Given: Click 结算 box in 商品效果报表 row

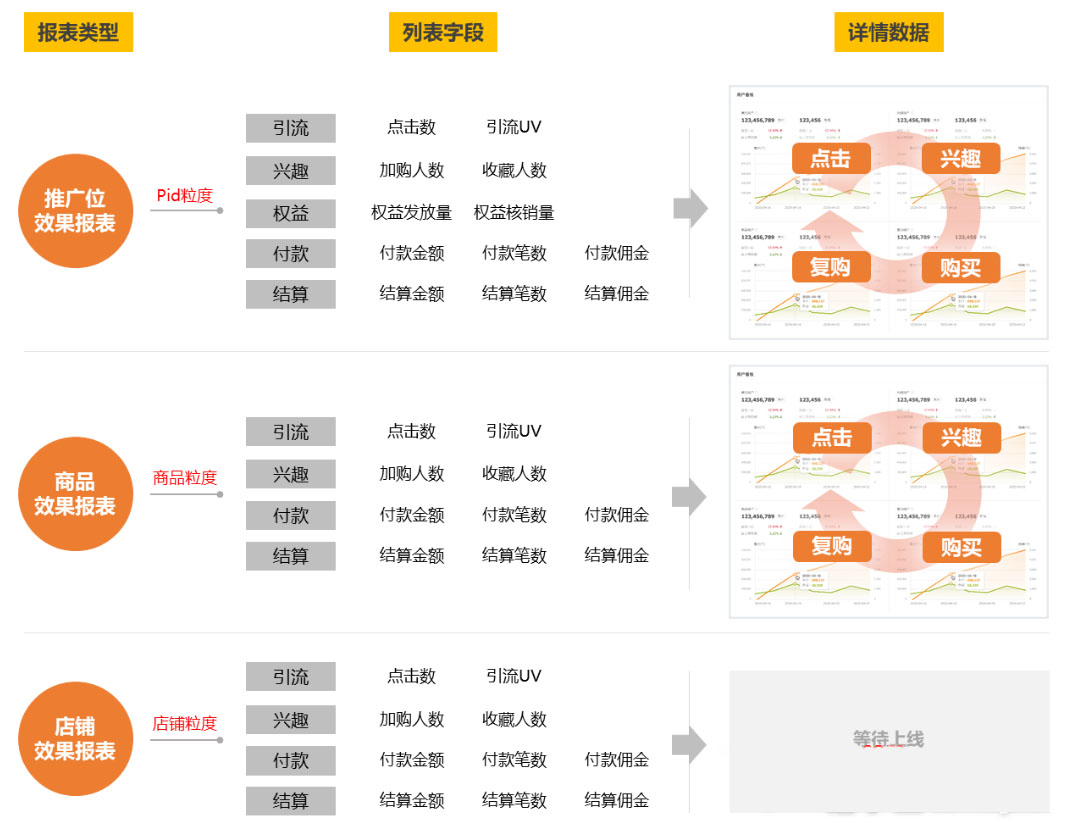Looking at the screenshot, I should pos(291,556).
